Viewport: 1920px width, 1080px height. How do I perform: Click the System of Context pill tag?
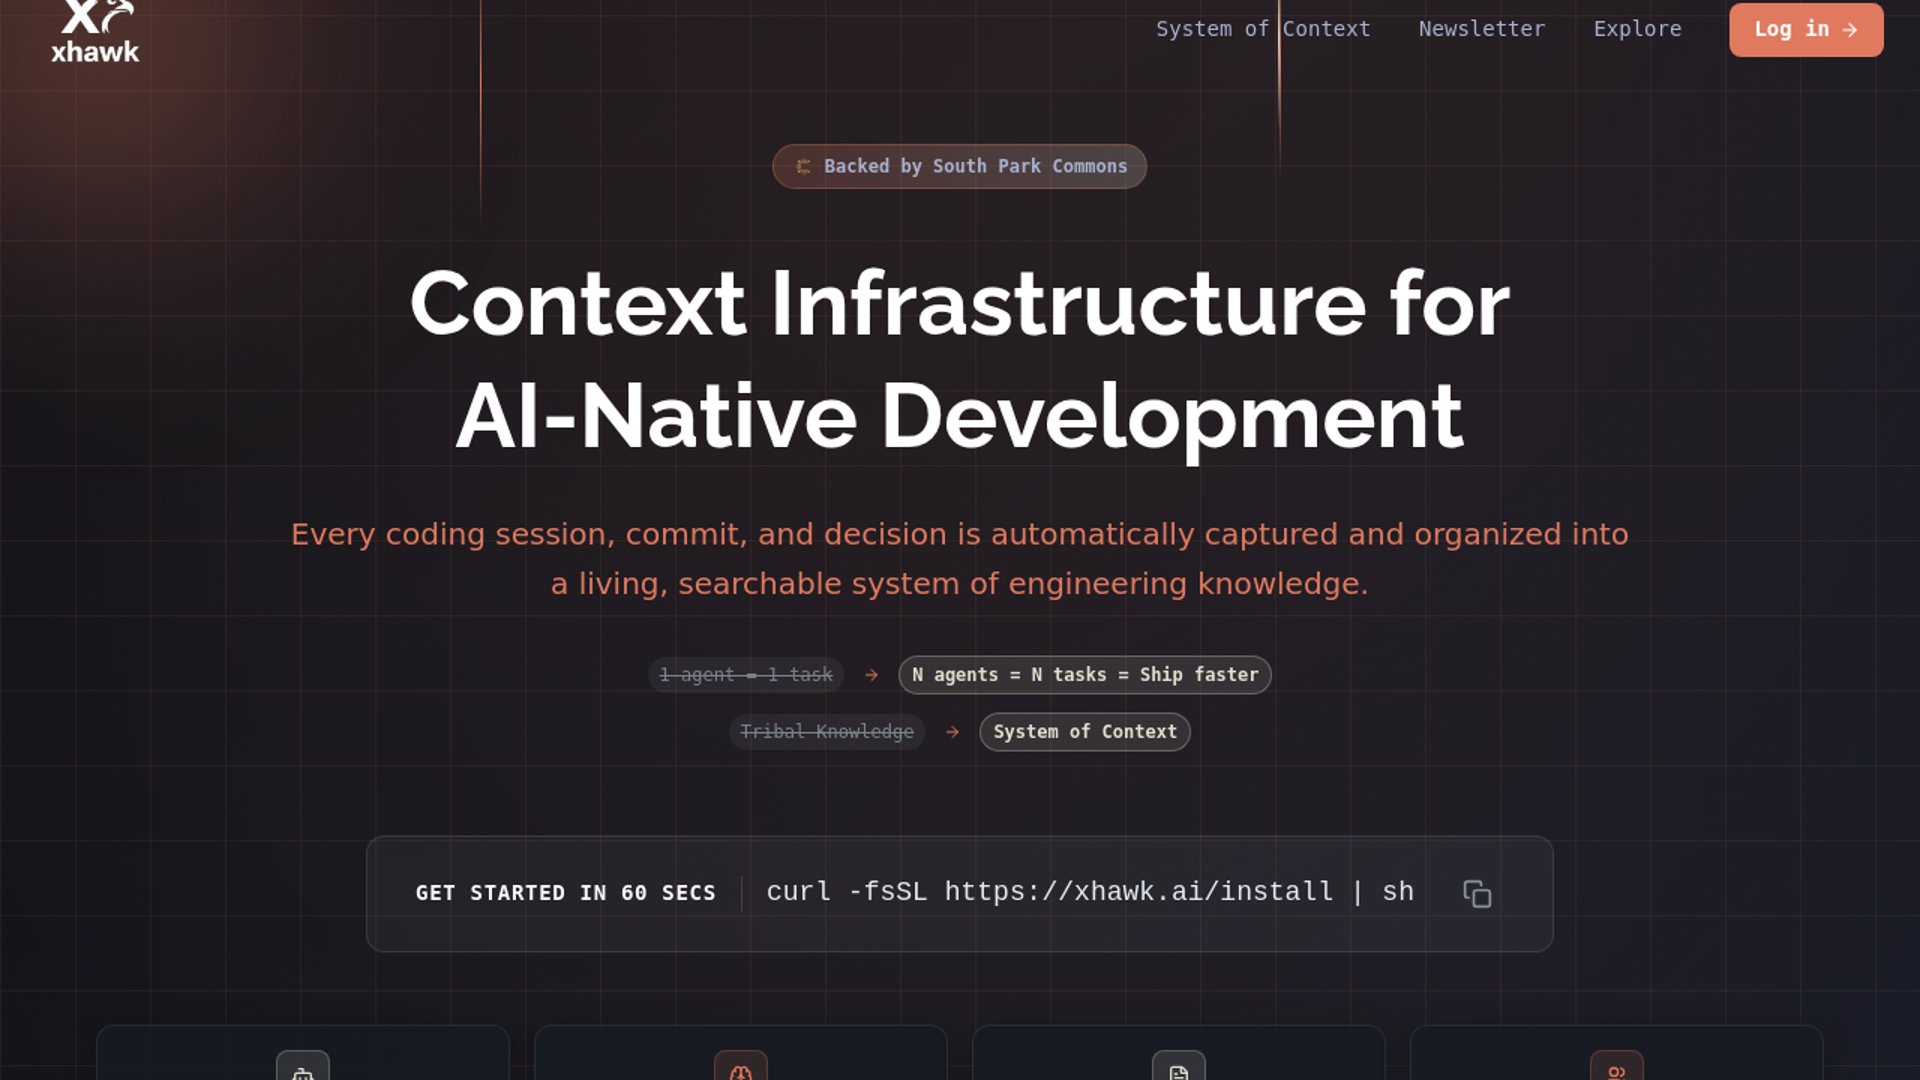click(1084, 732)
